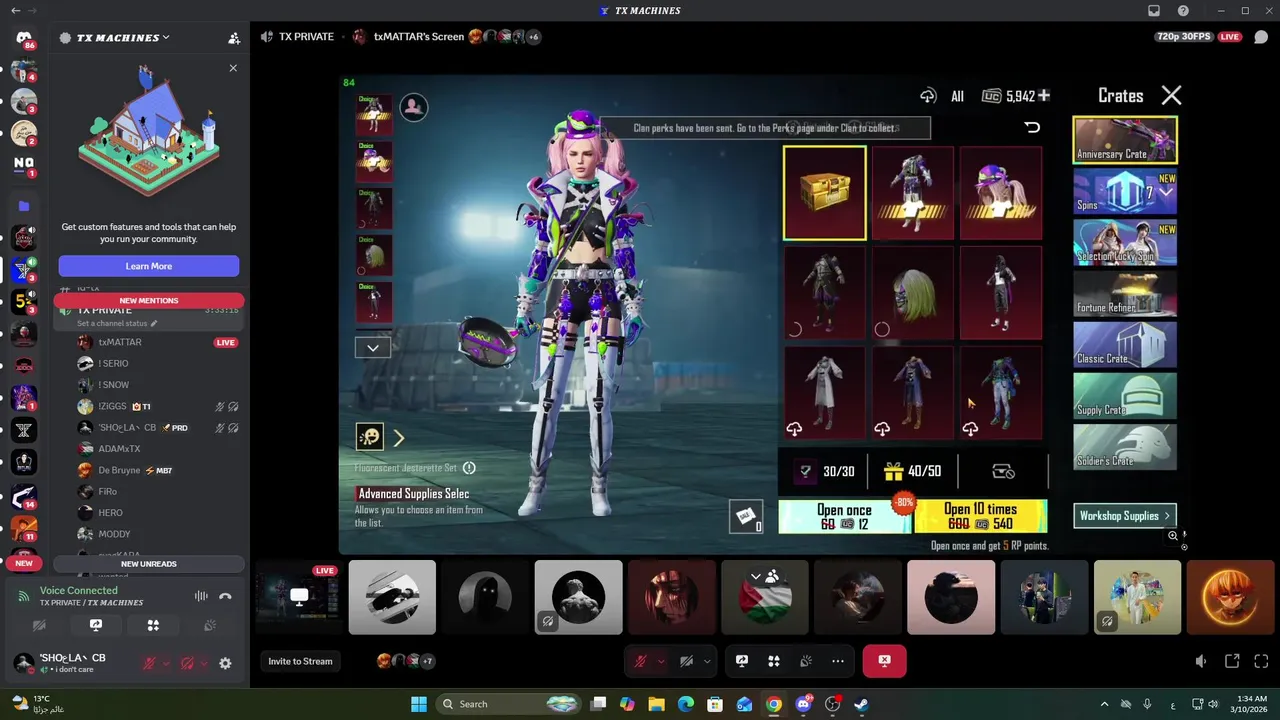Open soundboard in voice connected panel
The width and height of the screenshot is (1280, 720).
coord(210,625)
